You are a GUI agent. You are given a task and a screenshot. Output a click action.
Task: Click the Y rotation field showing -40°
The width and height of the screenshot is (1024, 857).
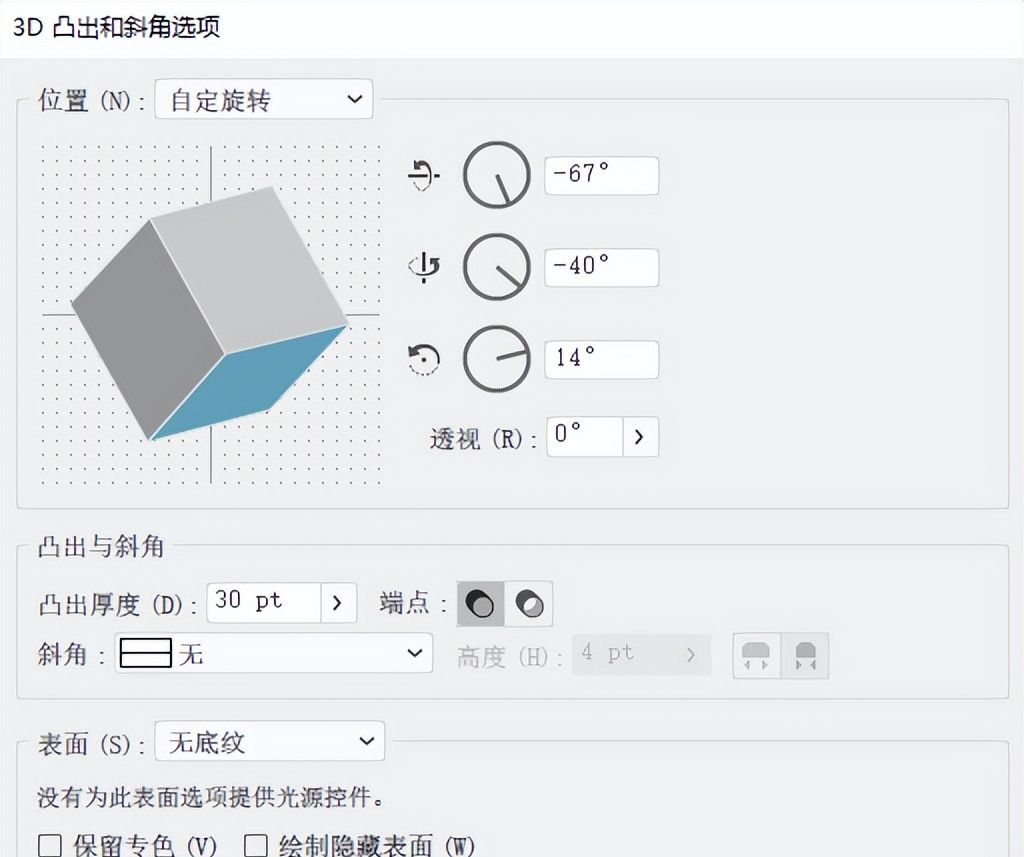click(x=601, y=267)
